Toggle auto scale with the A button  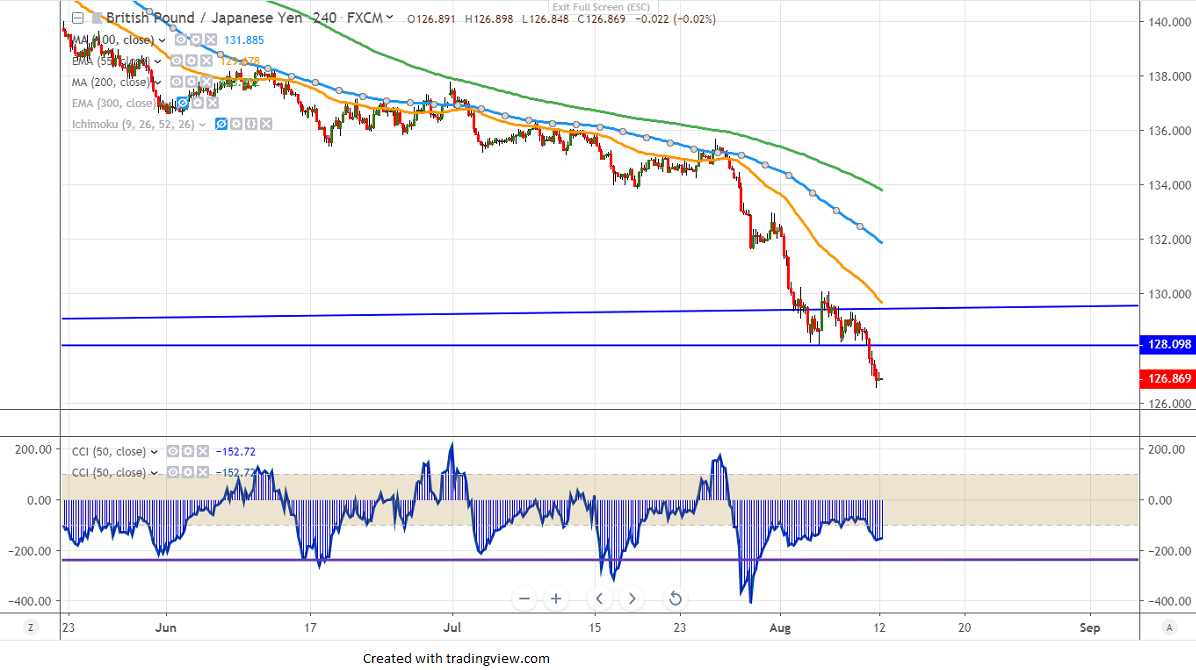pyautogui.click(x=1169, y=627)
